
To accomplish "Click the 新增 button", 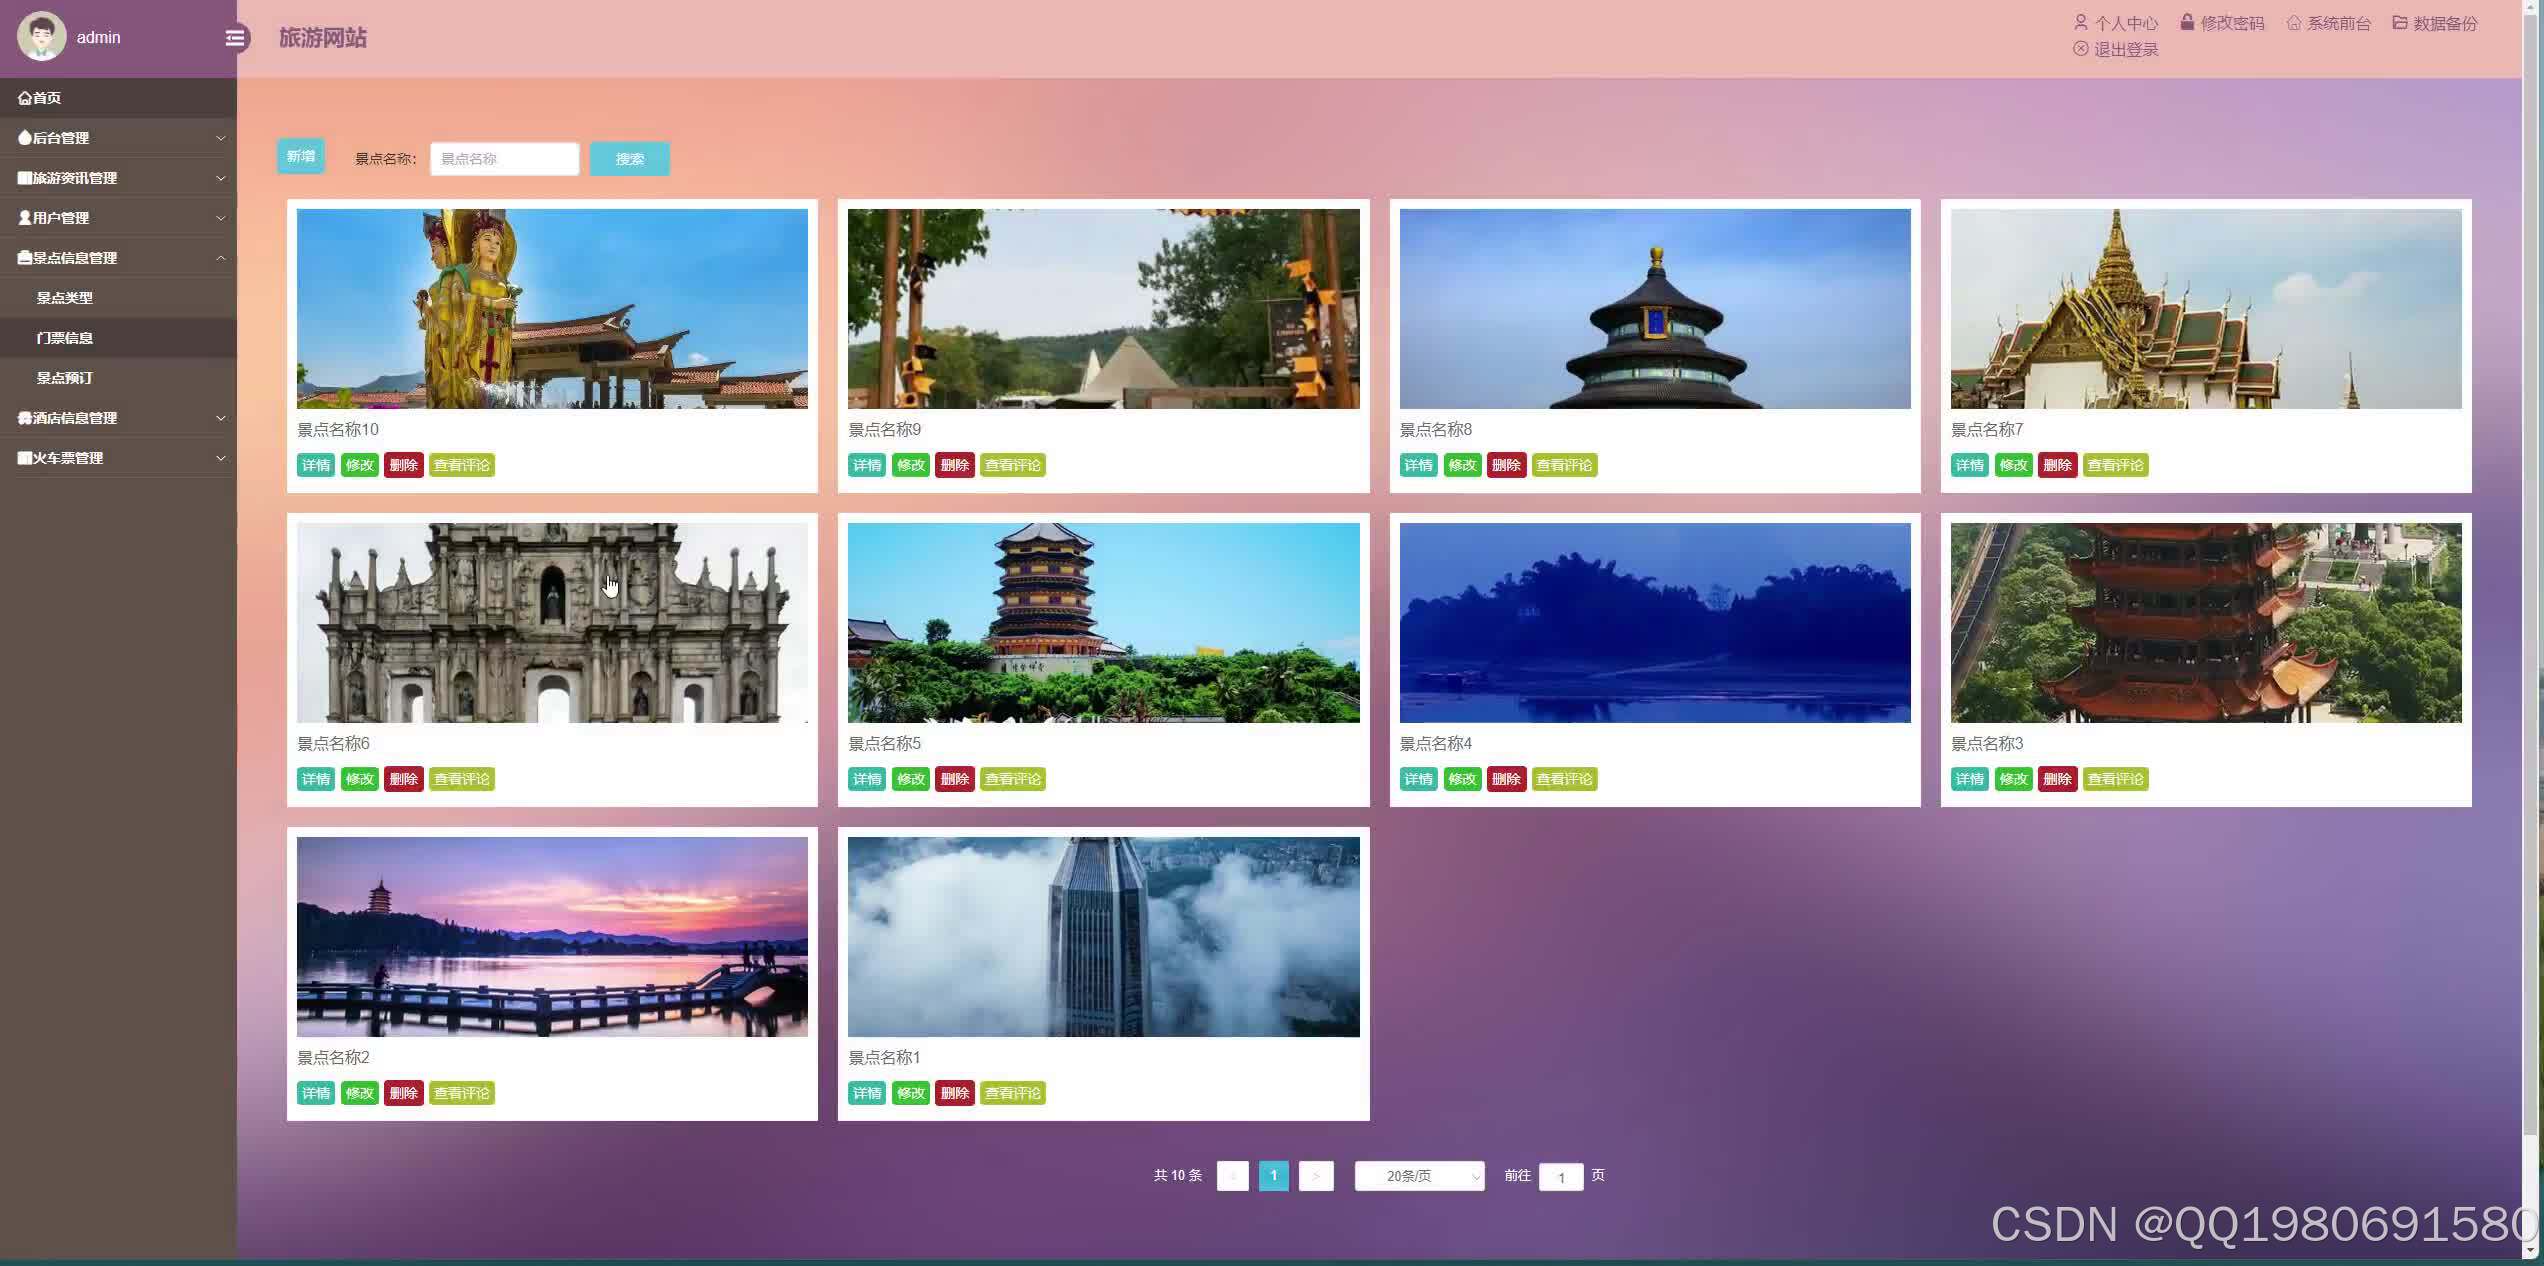I will 300,156.
